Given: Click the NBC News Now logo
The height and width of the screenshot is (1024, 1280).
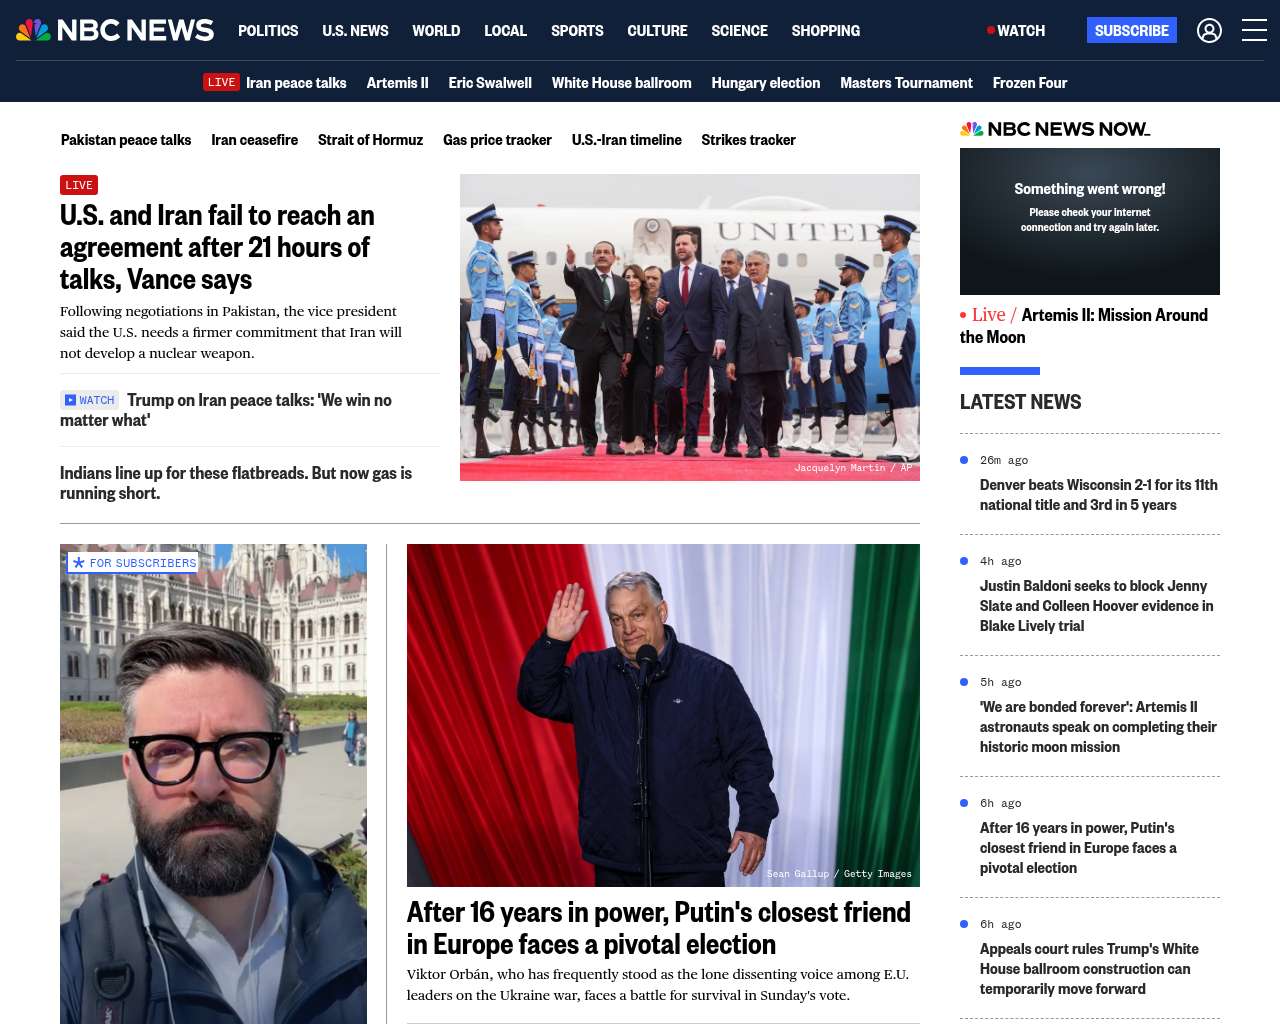Looking at the screenshot, I should point(1055,129).
